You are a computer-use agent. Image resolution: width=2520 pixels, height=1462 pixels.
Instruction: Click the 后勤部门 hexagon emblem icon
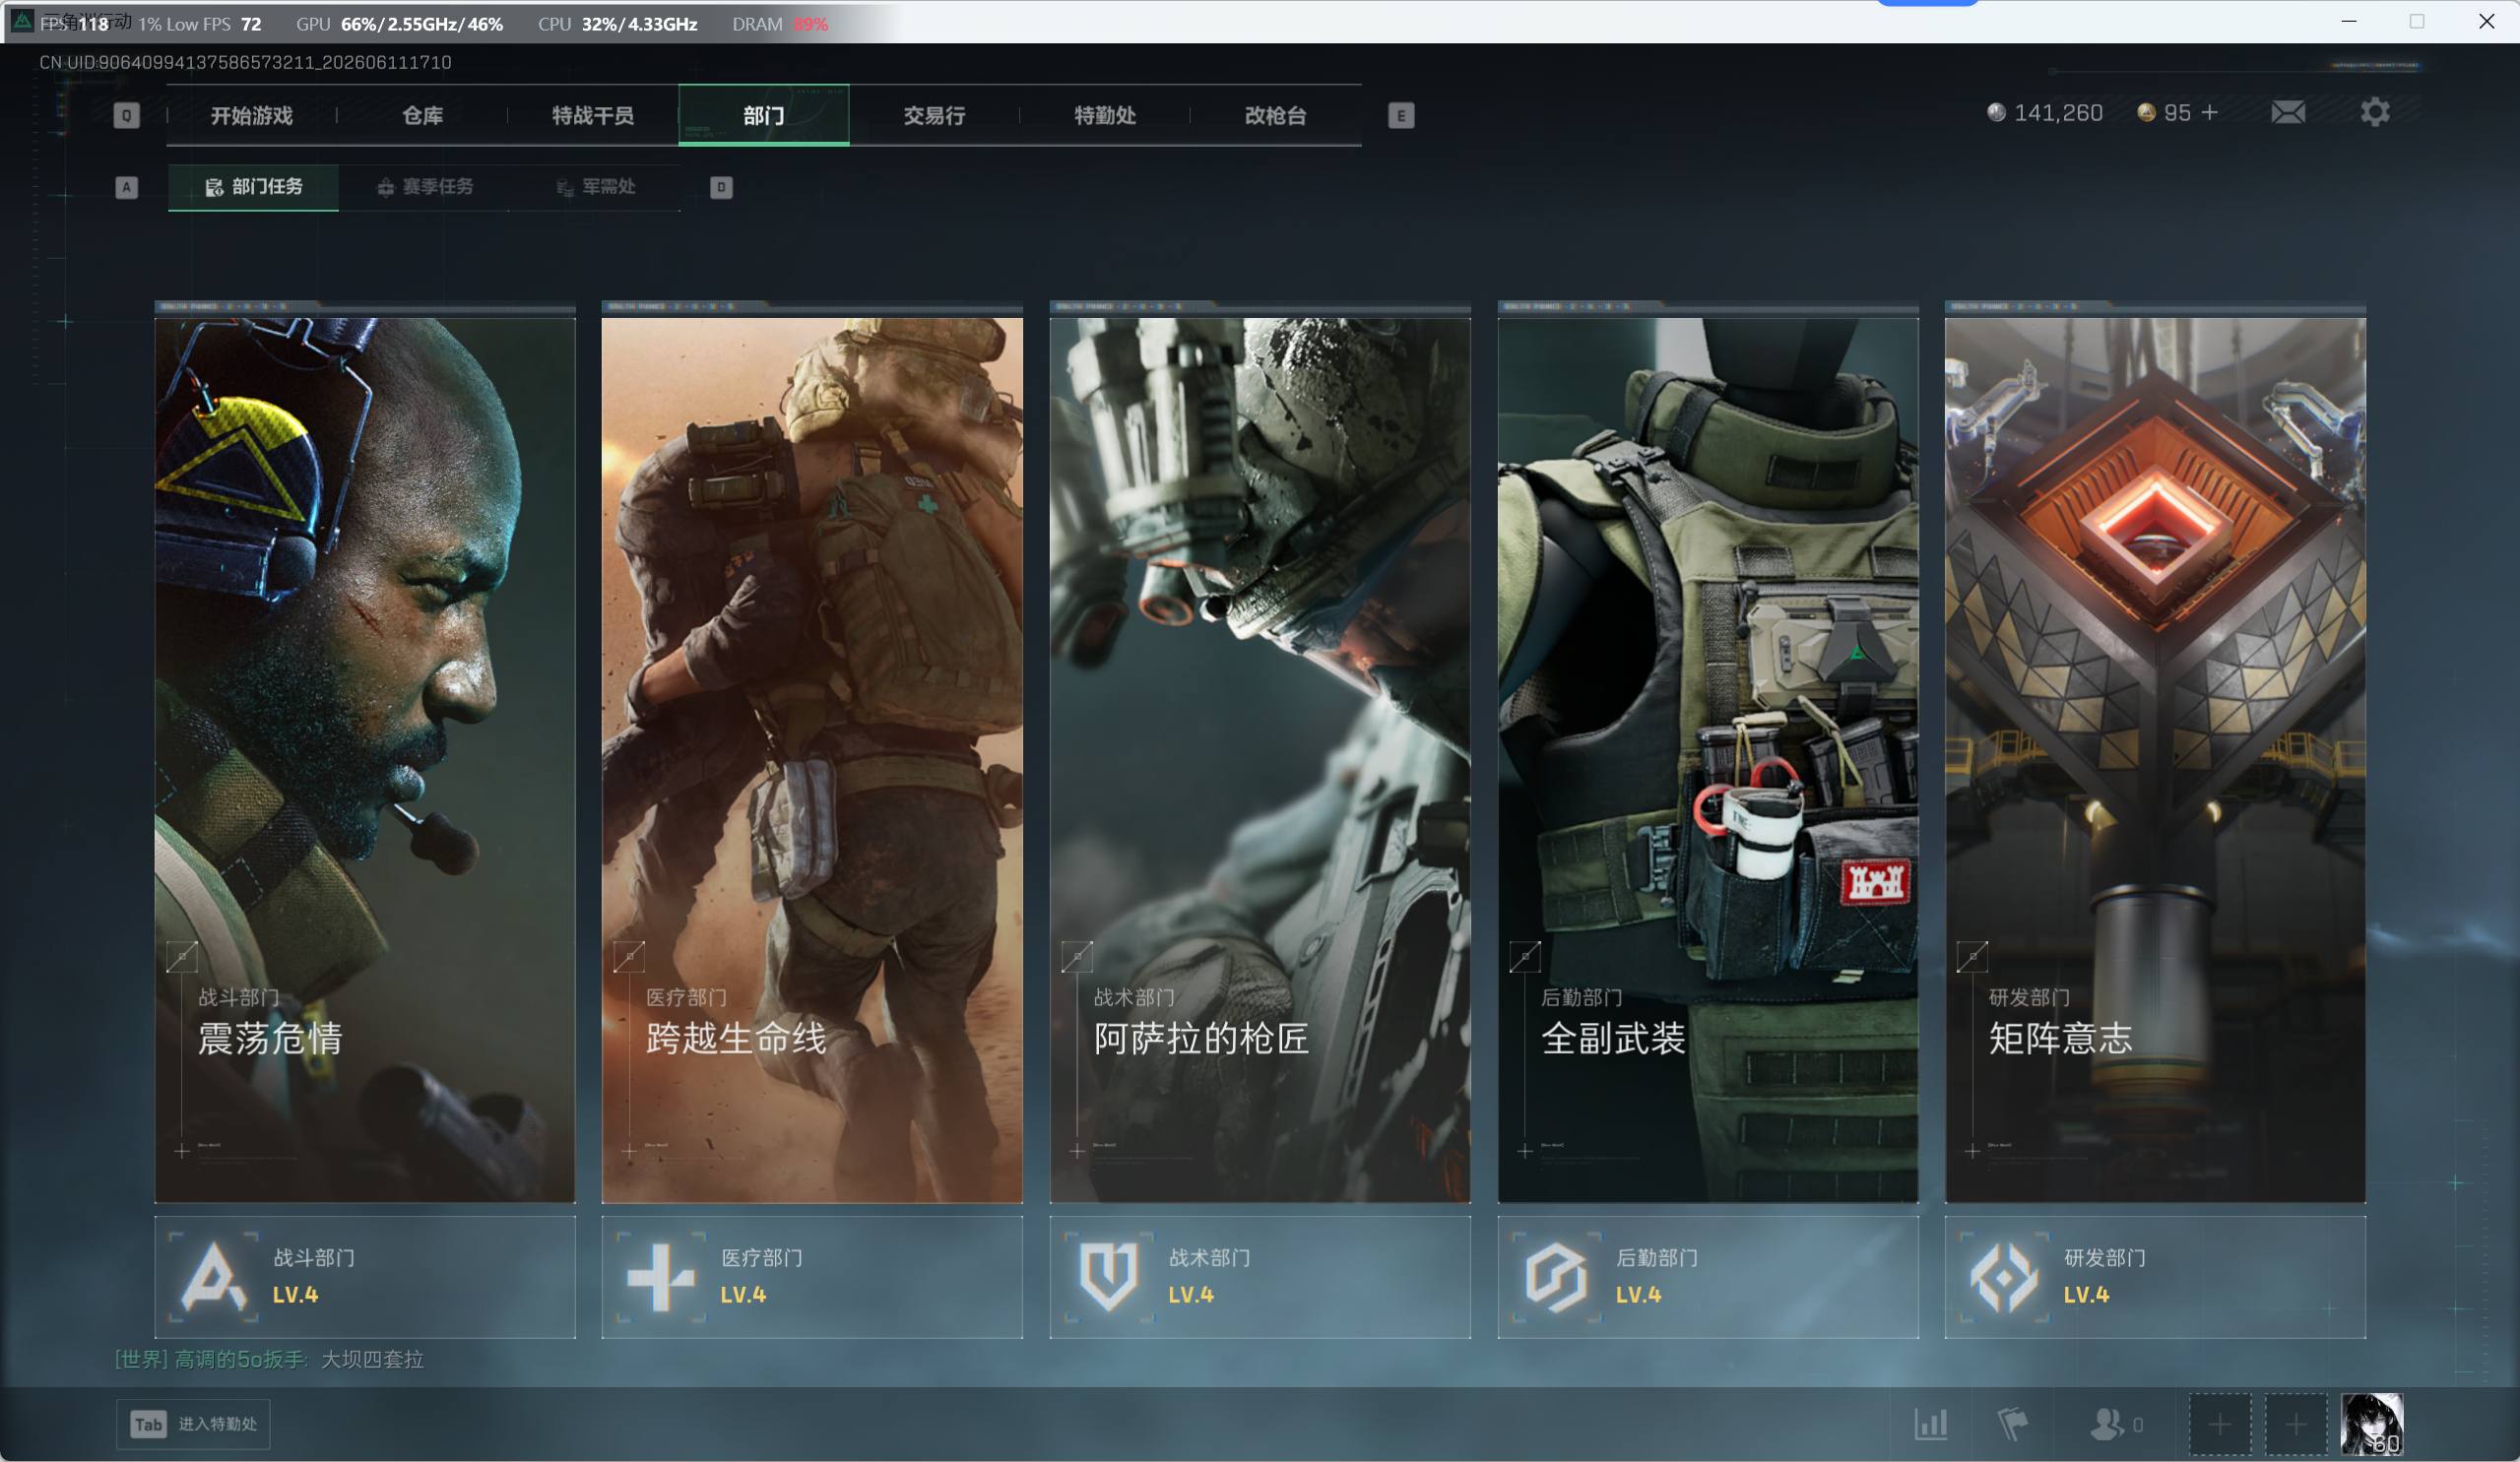pos(1556,1277)
